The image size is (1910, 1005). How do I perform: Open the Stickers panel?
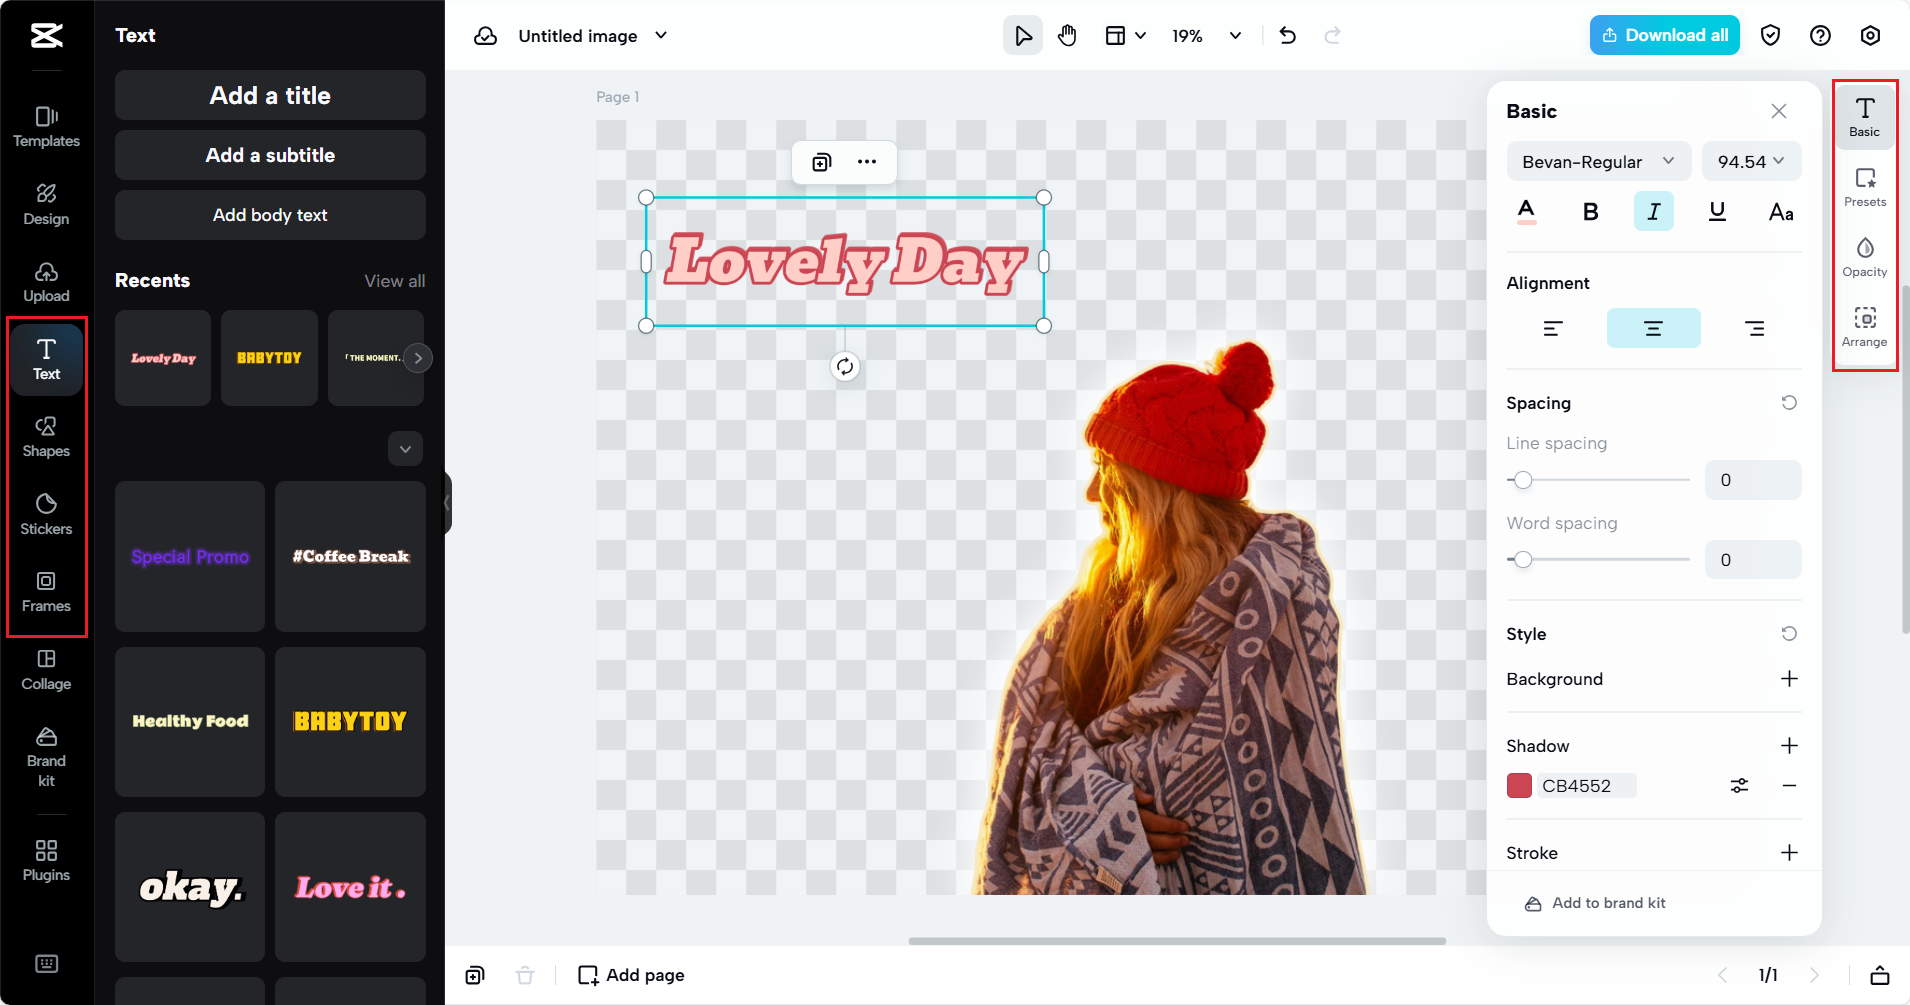point(45,513)
